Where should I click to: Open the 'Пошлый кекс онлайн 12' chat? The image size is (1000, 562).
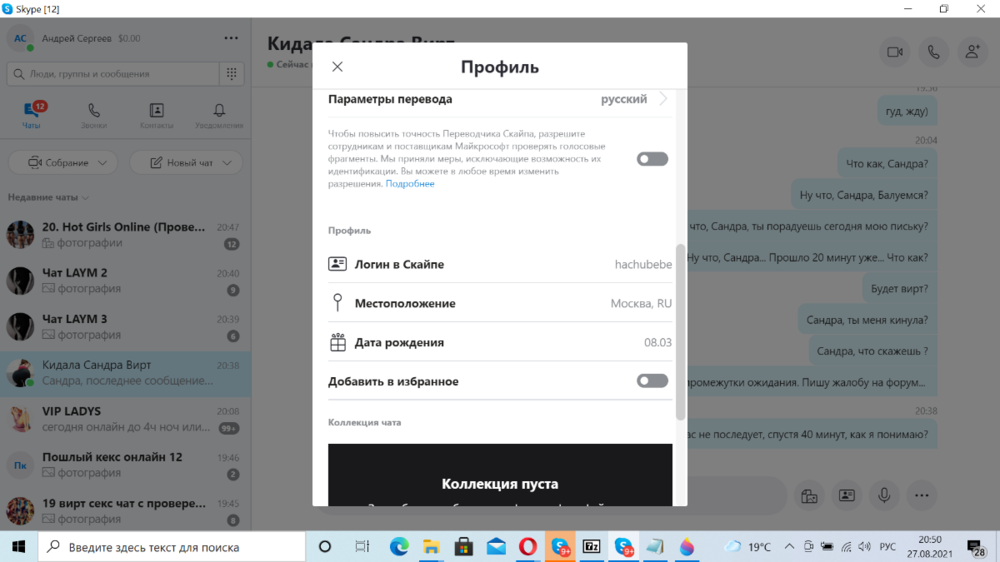[125, 465]
